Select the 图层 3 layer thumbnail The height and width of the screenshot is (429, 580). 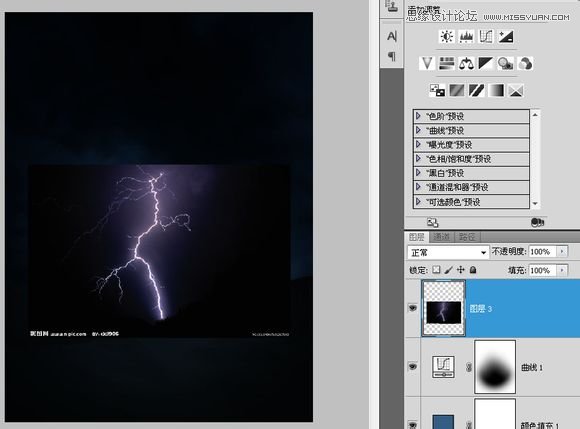point(444,308)
